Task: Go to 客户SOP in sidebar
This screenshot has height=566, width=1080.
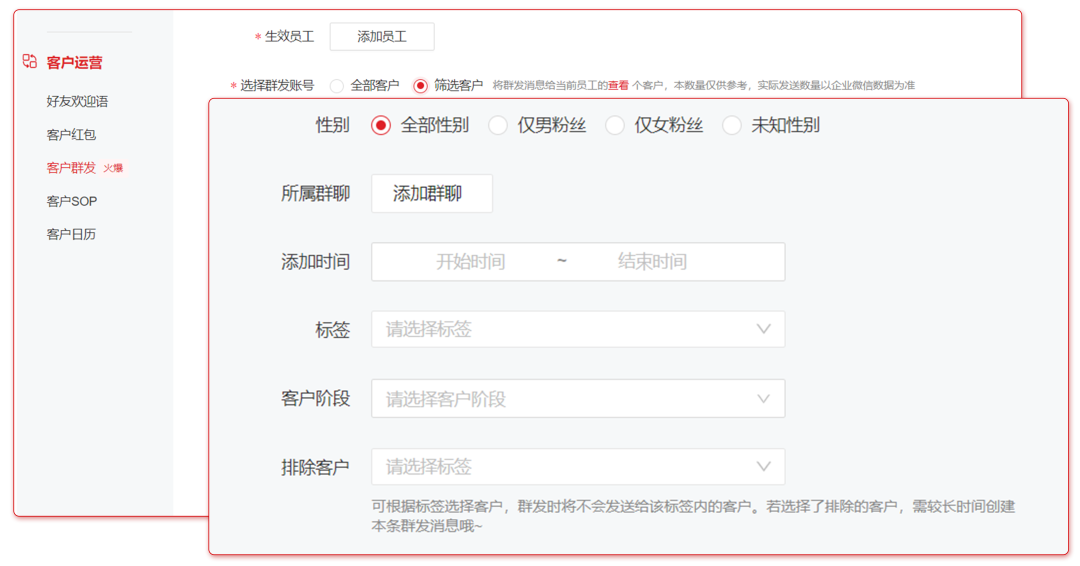Action: coord(72,201)
